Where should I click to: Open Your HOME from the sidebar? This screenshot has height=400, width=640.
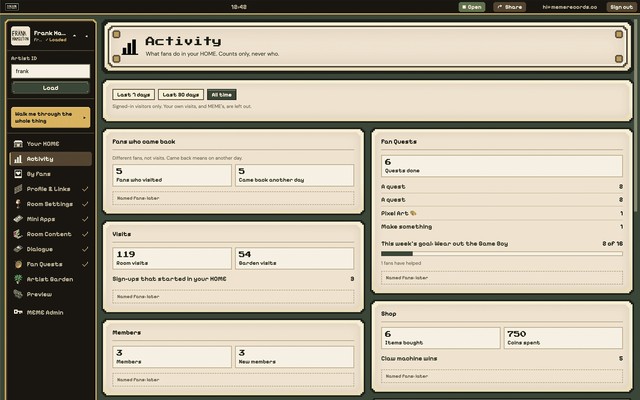coord(50,144)
